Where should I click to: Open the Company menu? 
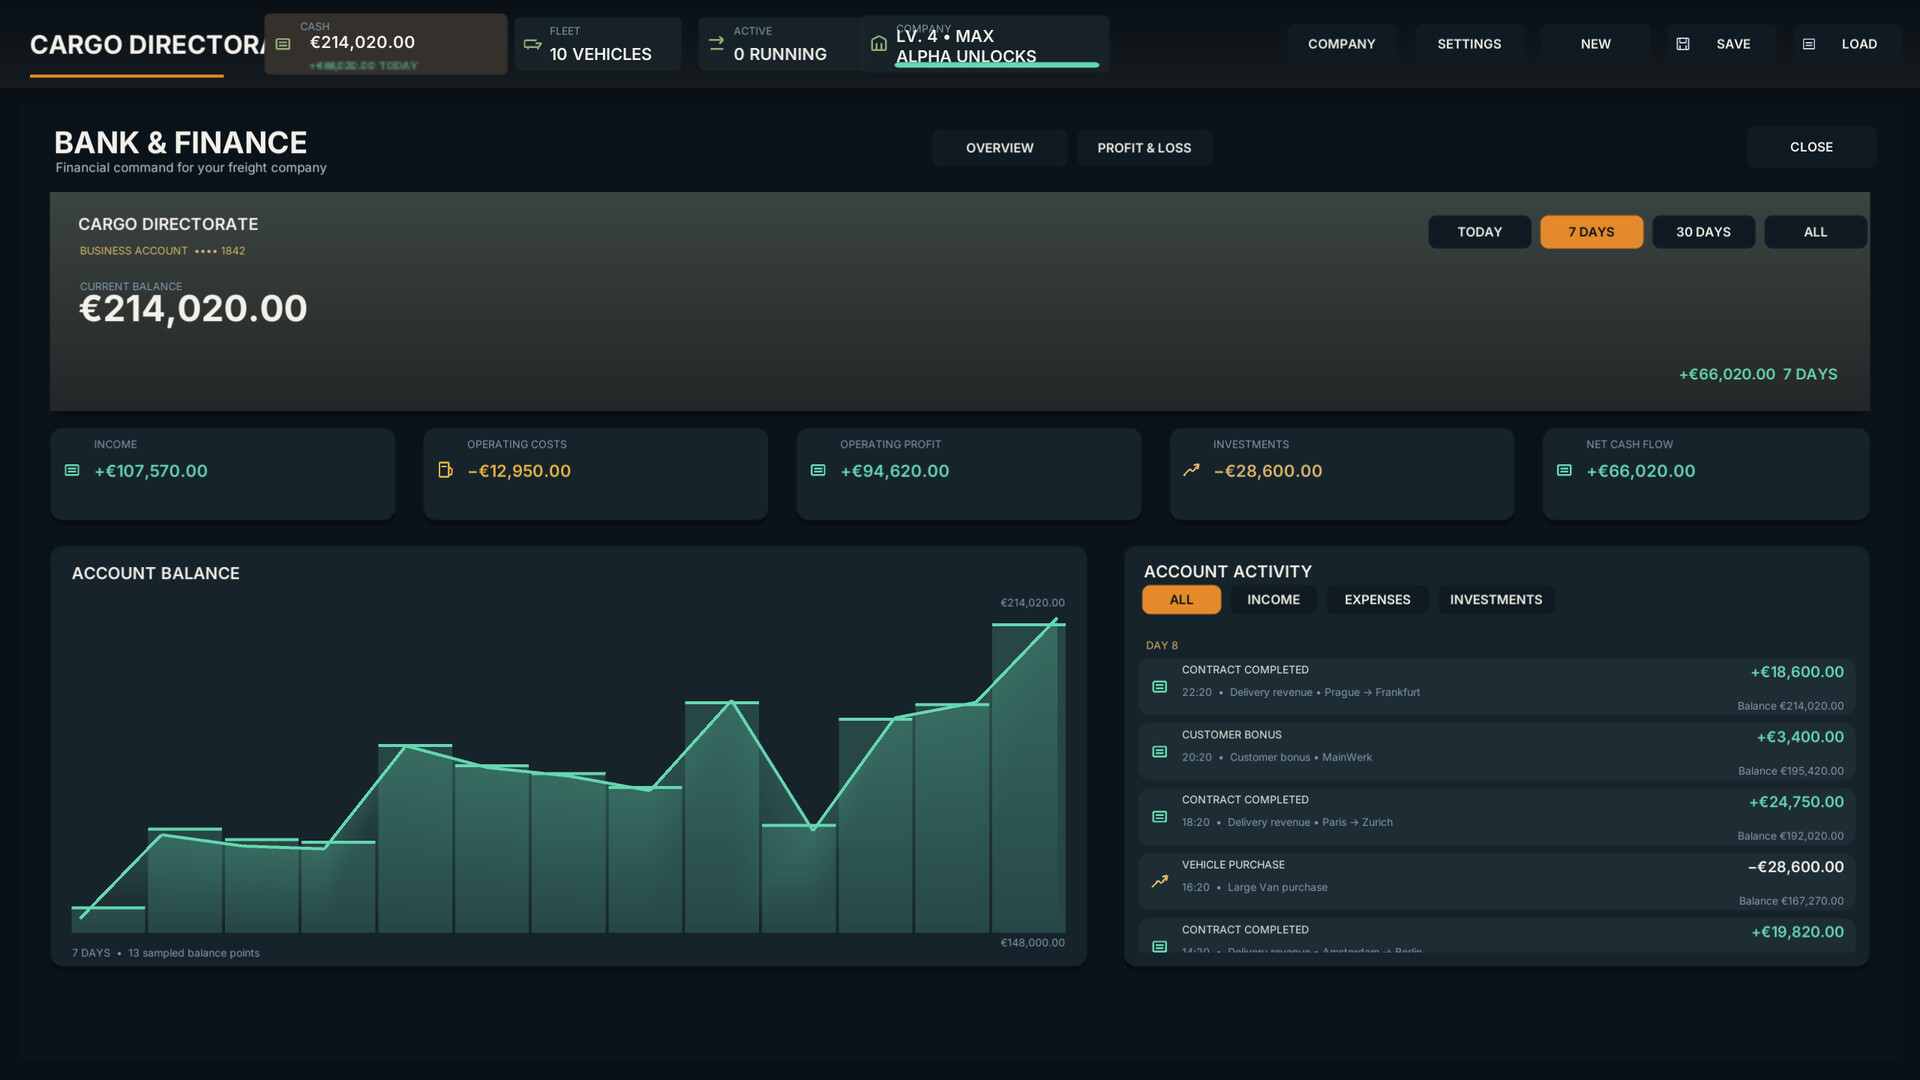(1341, 44)
